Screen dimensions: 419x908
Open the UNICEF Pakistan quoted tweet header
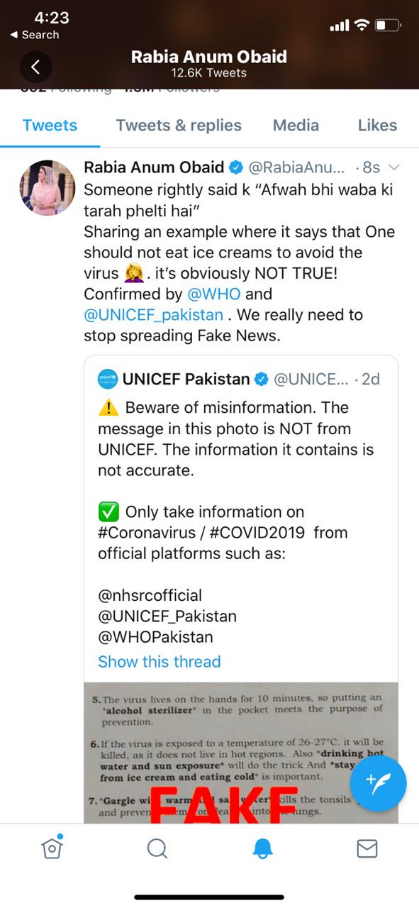[240, 379]
